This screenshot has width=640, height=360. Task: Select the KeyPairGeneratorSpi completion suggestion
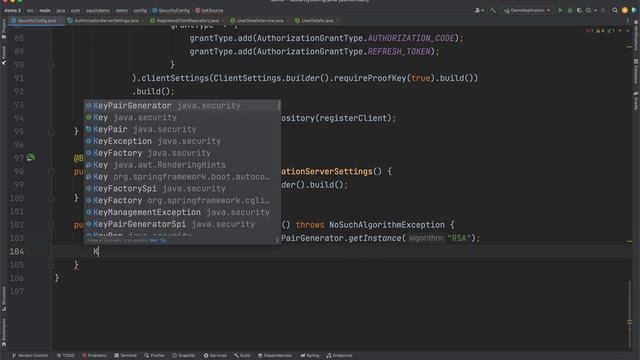(182, 224)
